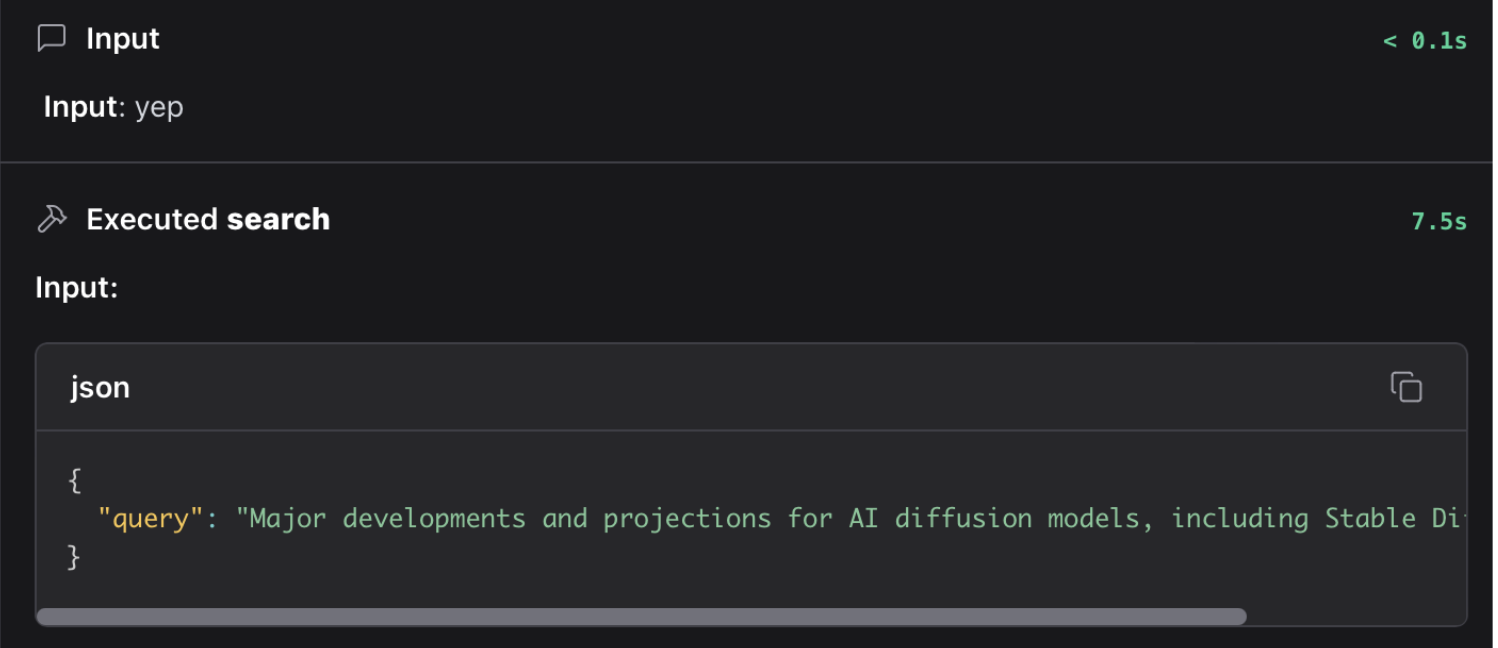Click the < 0.1s duration label
The width and height of the screenshot is (1498, 648).
[x=1424, y=41]
